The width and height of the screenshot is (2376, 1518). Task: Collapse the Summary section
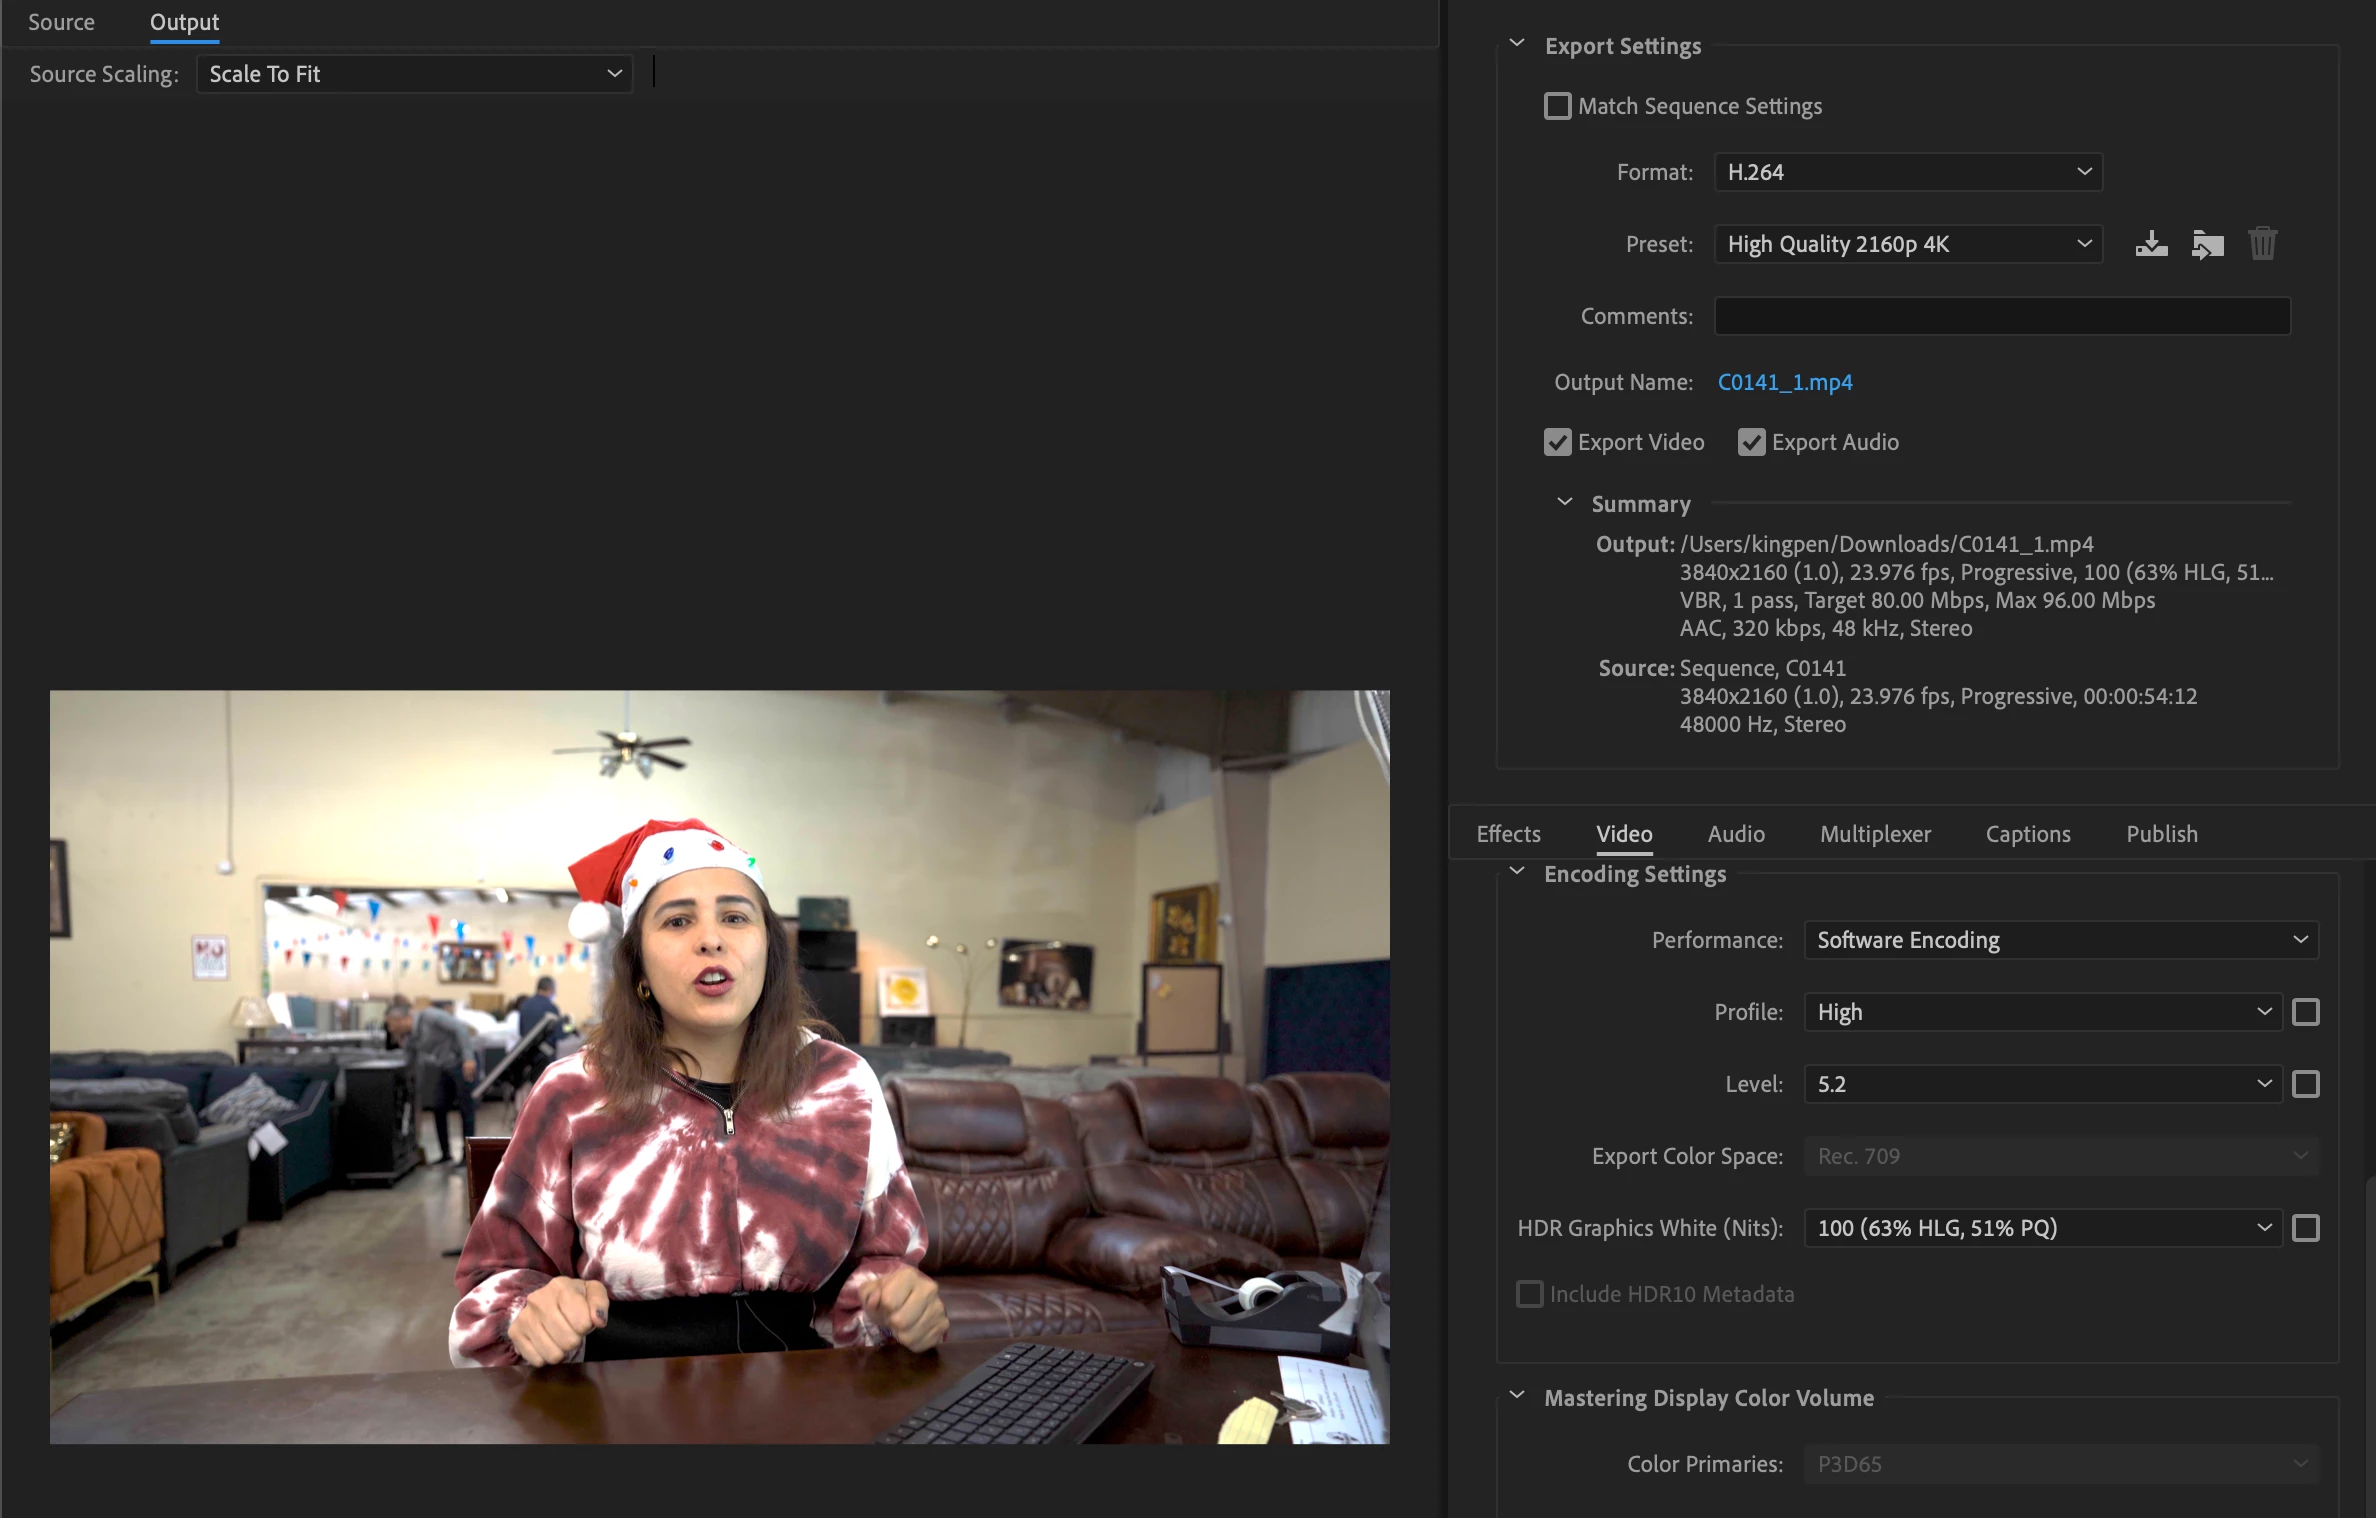1565,502
